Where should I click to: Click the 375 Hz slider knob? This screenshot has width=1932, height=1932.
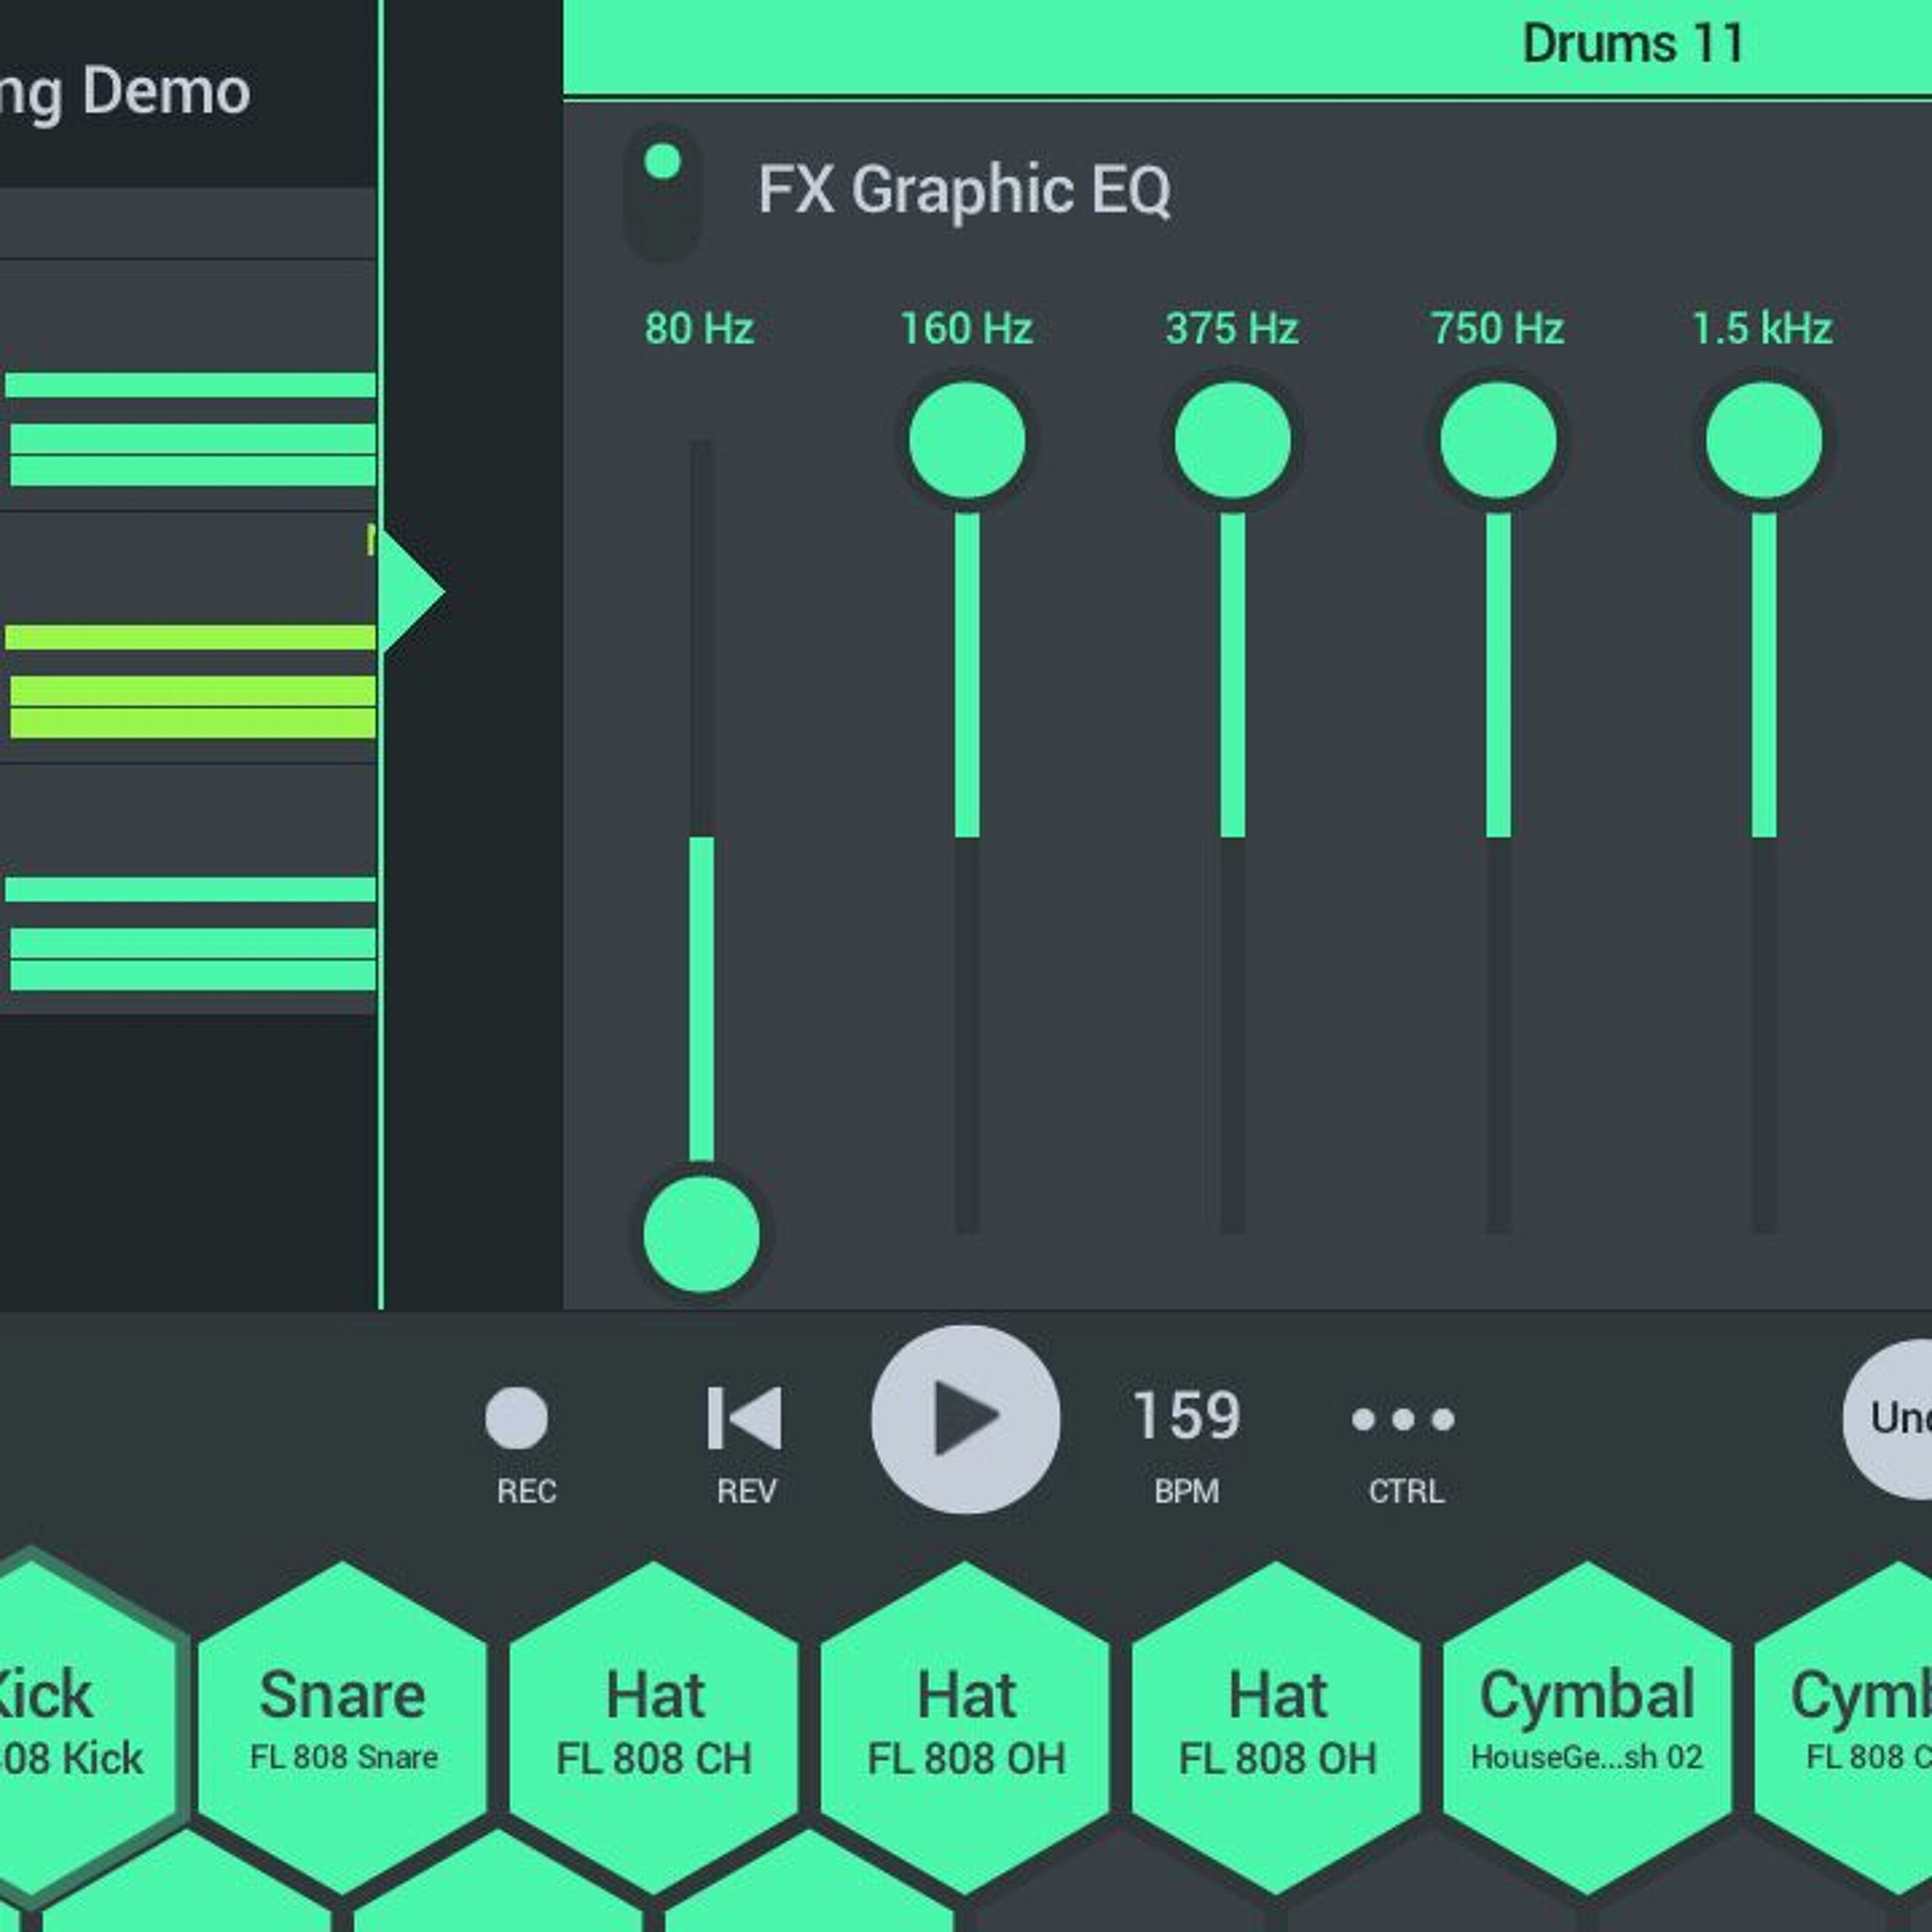(x=1232, y=440)
